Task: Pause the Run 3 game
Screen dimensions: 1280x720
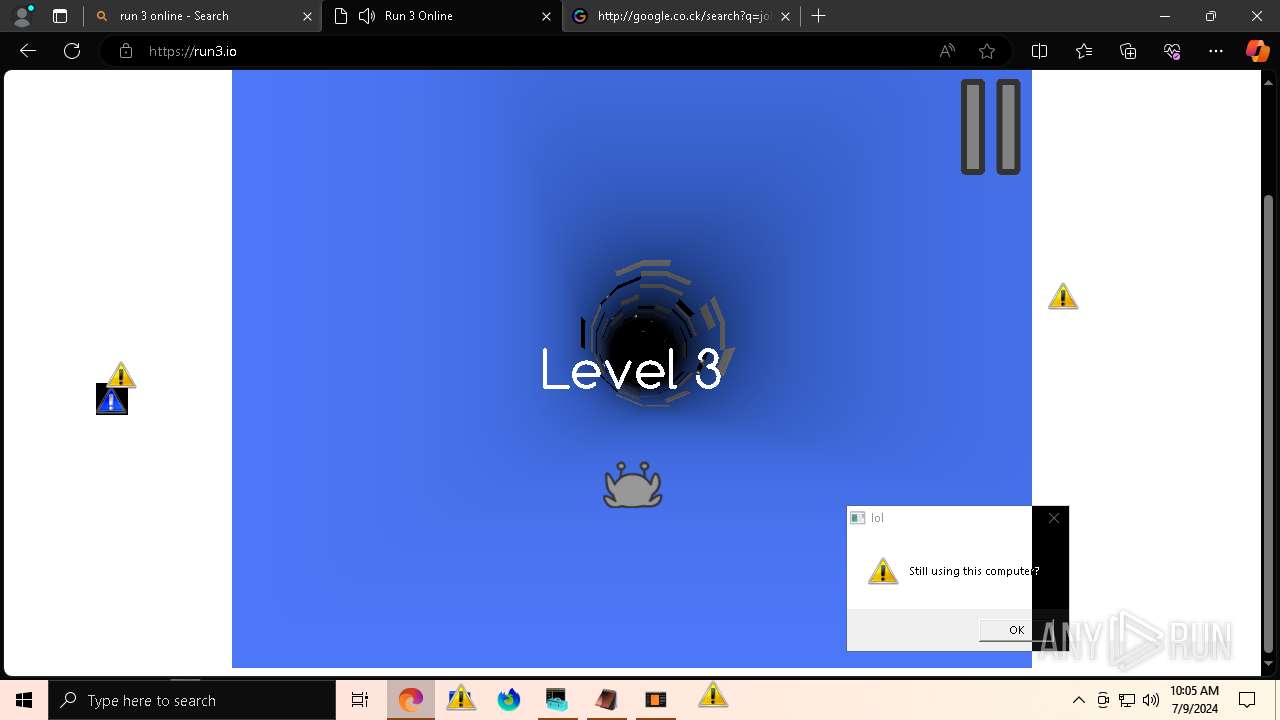Action: [991, 127]
